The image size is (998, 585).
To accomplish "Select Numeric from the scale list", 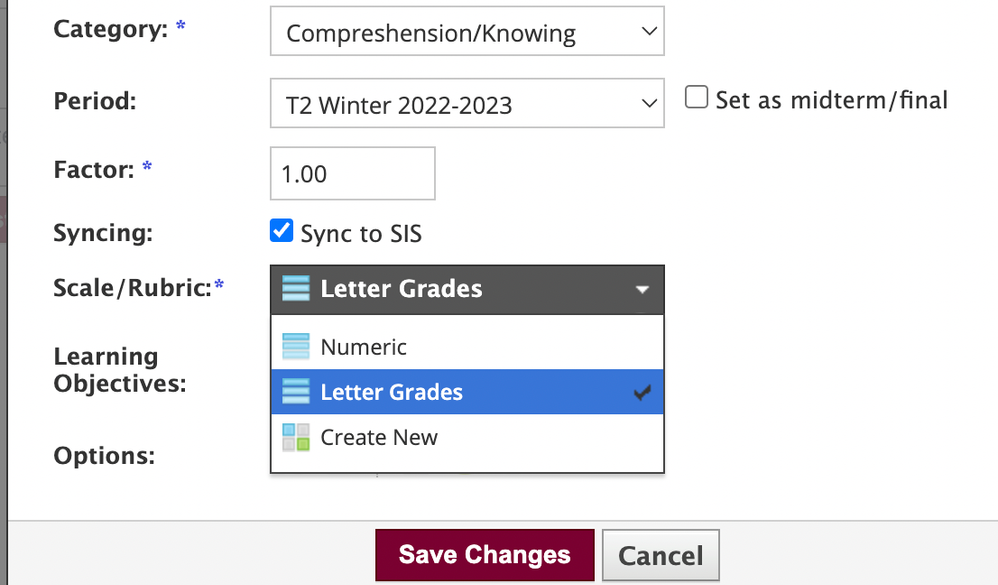I will point(364,347).
